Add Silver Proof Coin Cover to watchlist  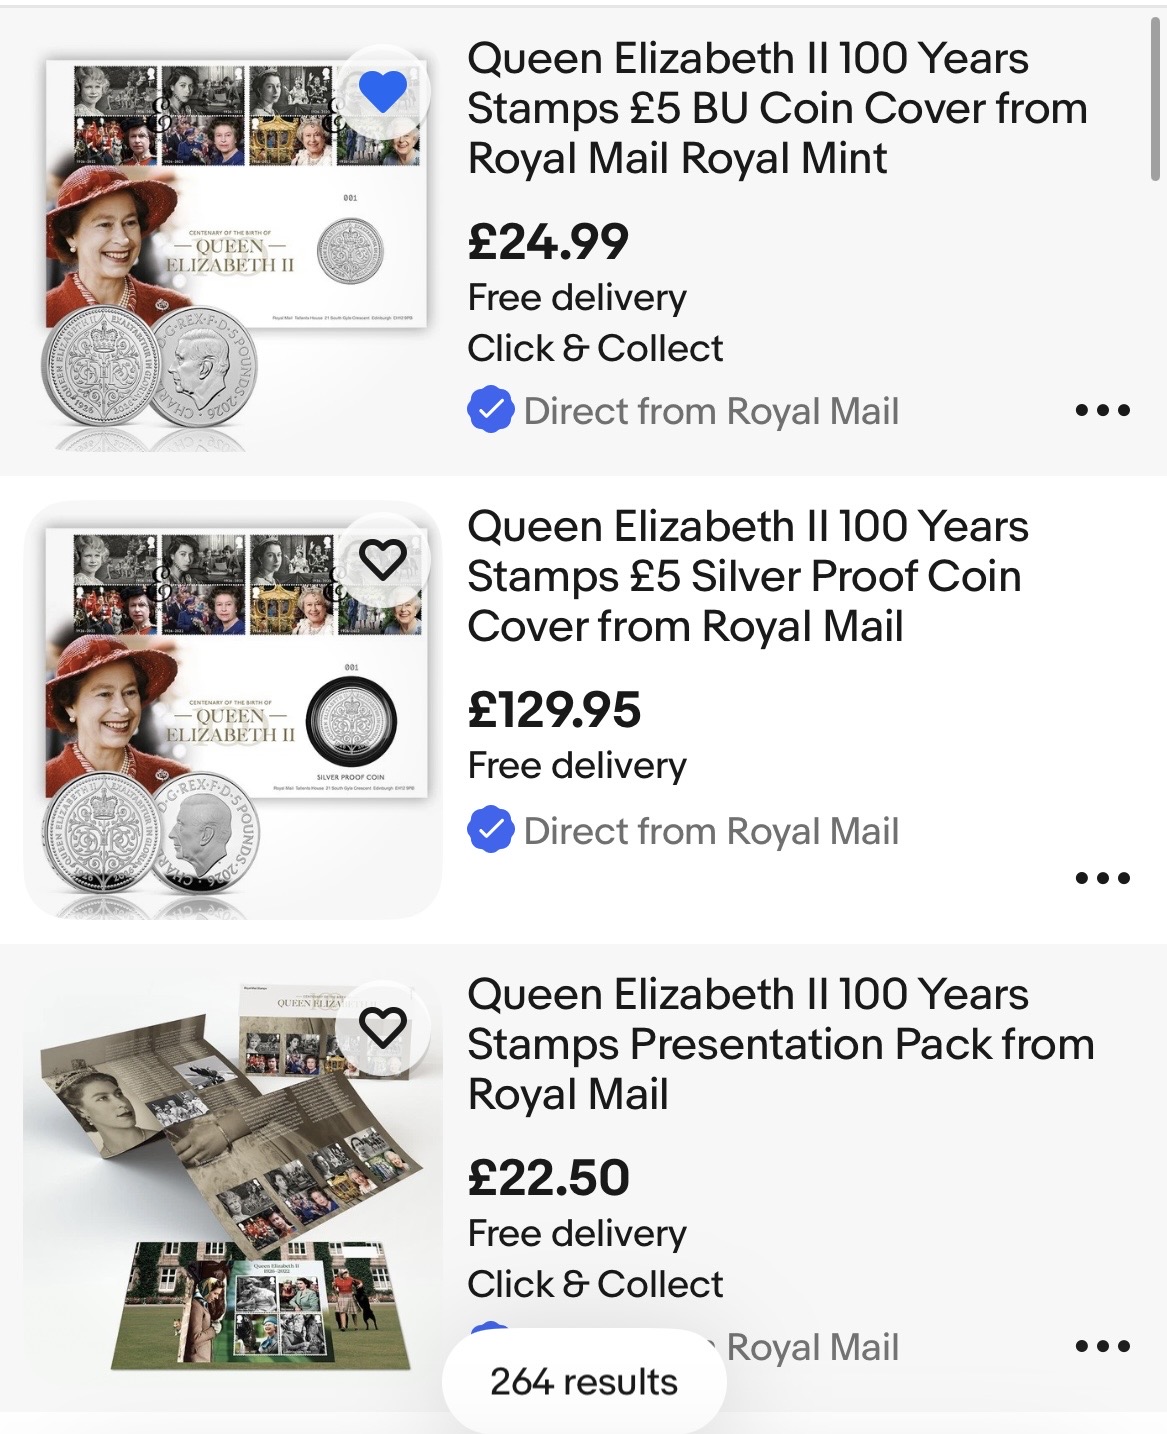tap(382, 560)
